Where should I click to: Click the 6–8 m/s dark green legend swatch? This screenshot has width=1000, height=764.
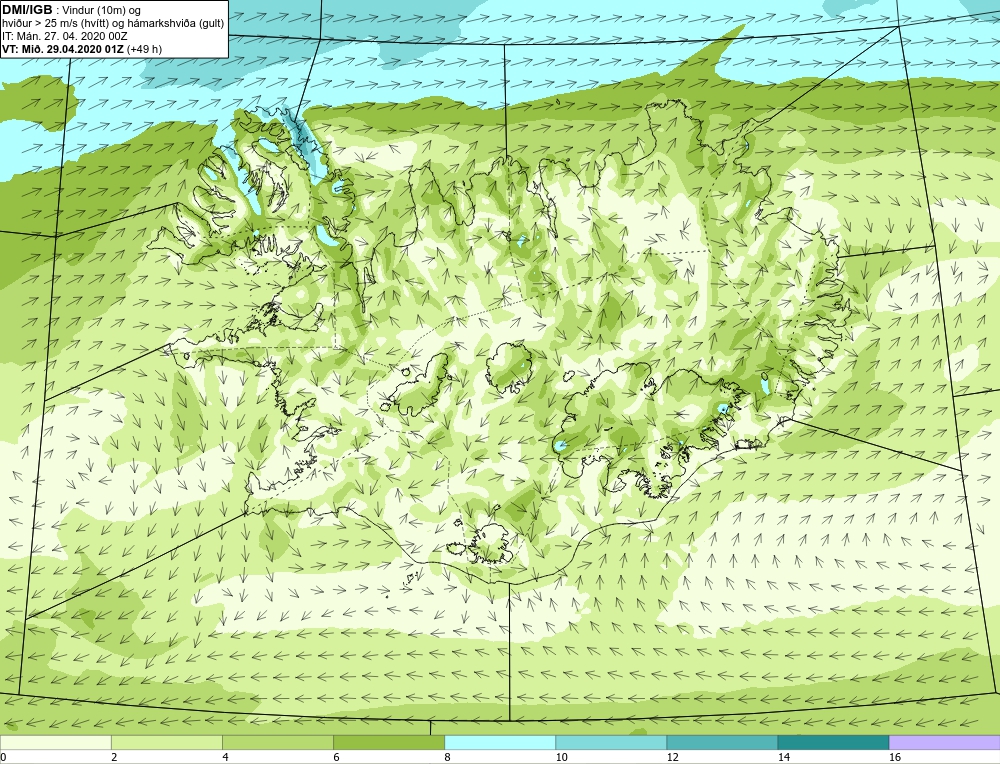click(x=388, y=742)
